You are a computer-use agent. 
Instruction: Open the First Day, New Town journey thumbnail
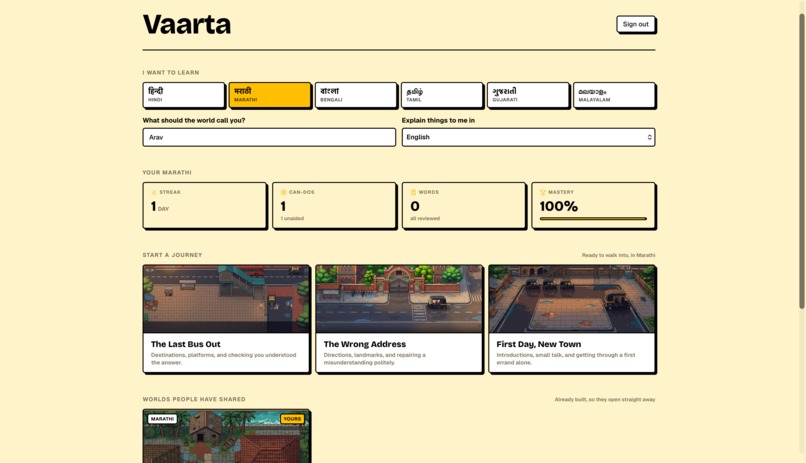tap(572, 299)
